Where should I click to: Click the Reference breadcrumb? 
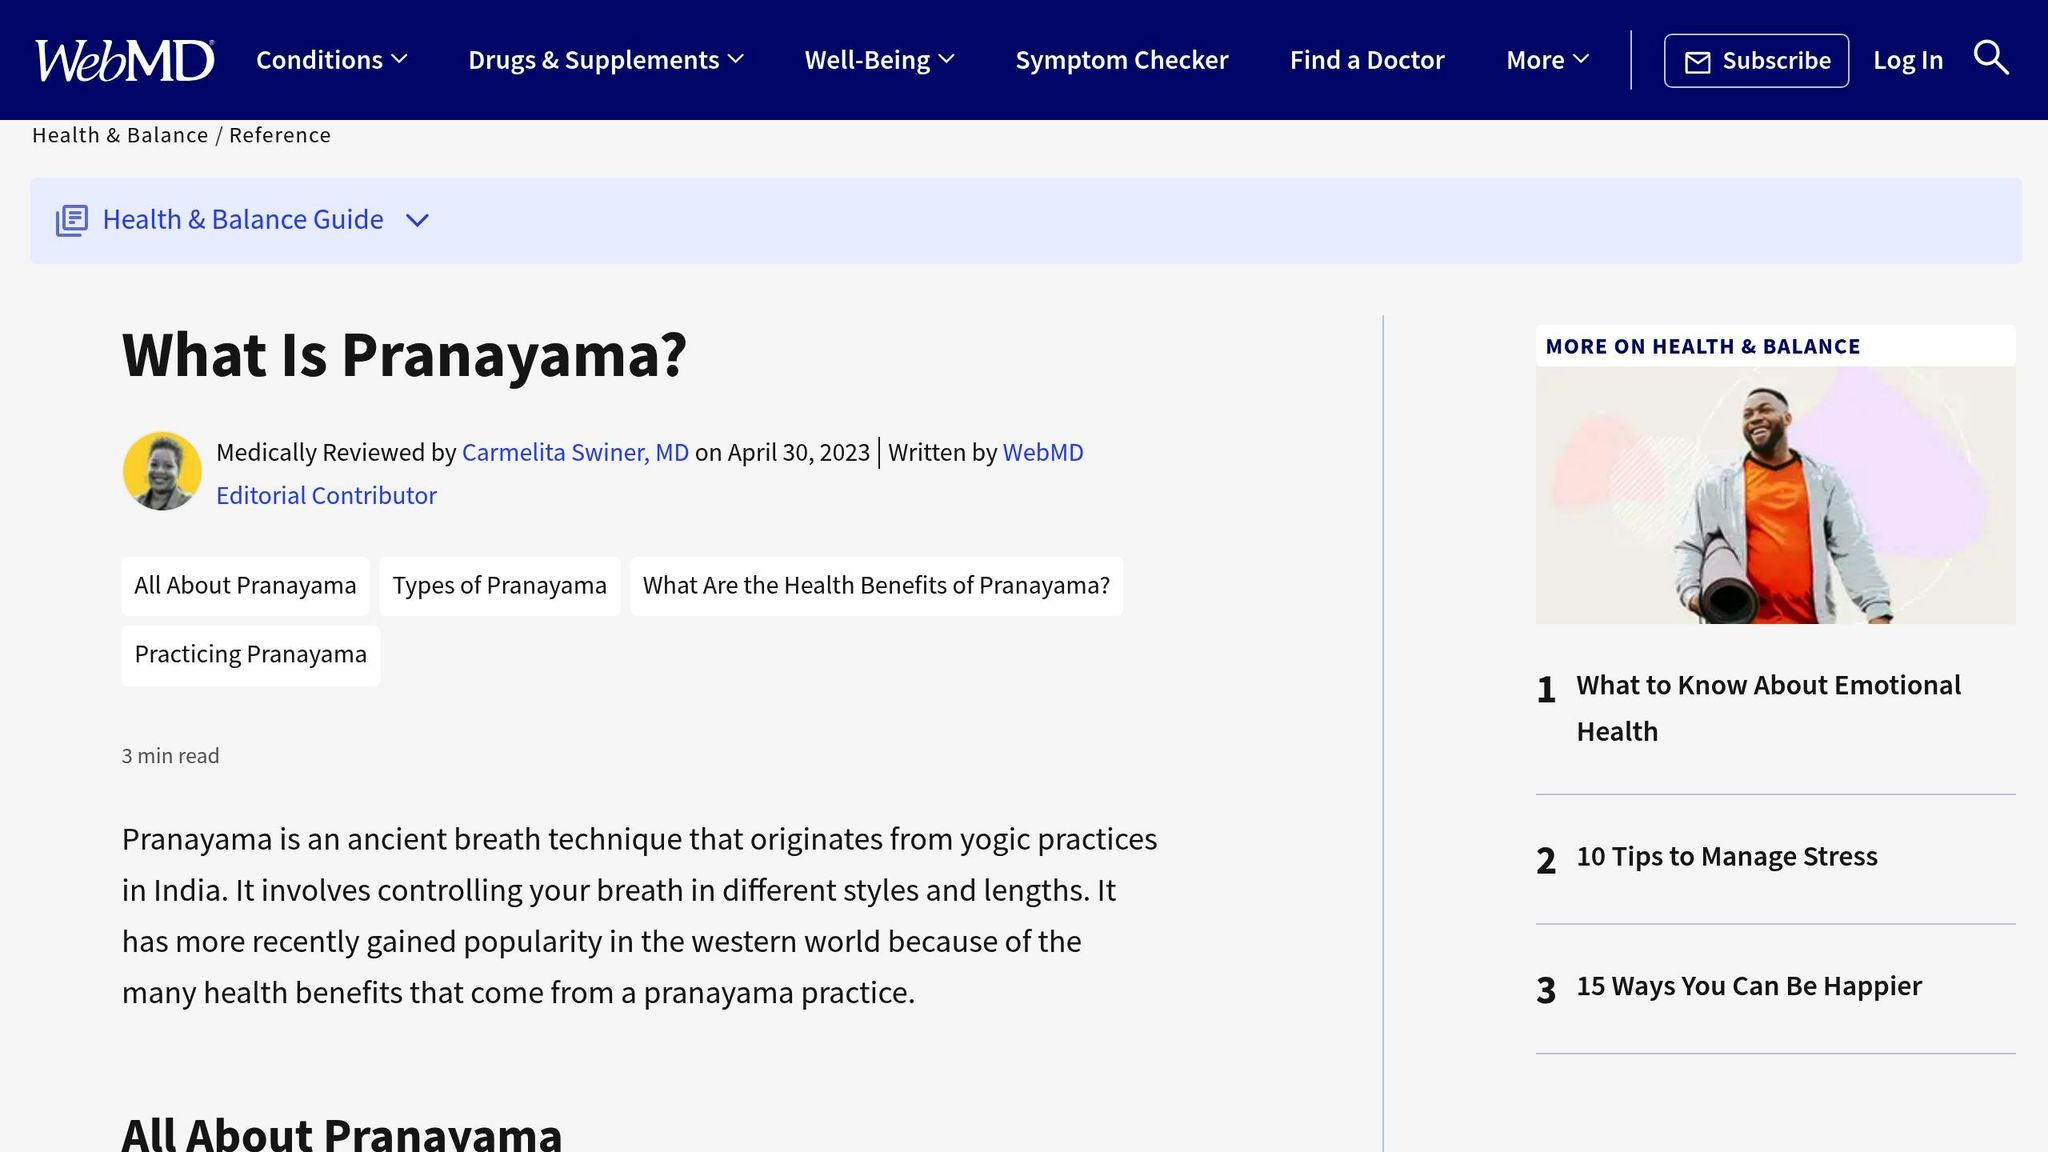(280, 134)
